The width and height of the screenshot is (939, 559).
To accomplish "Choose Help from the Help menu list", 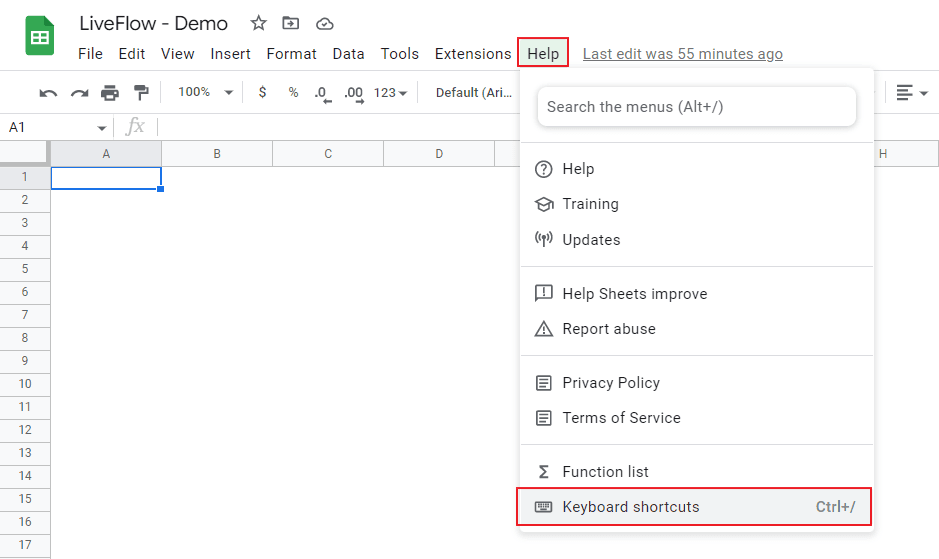I will pos(696,169).
